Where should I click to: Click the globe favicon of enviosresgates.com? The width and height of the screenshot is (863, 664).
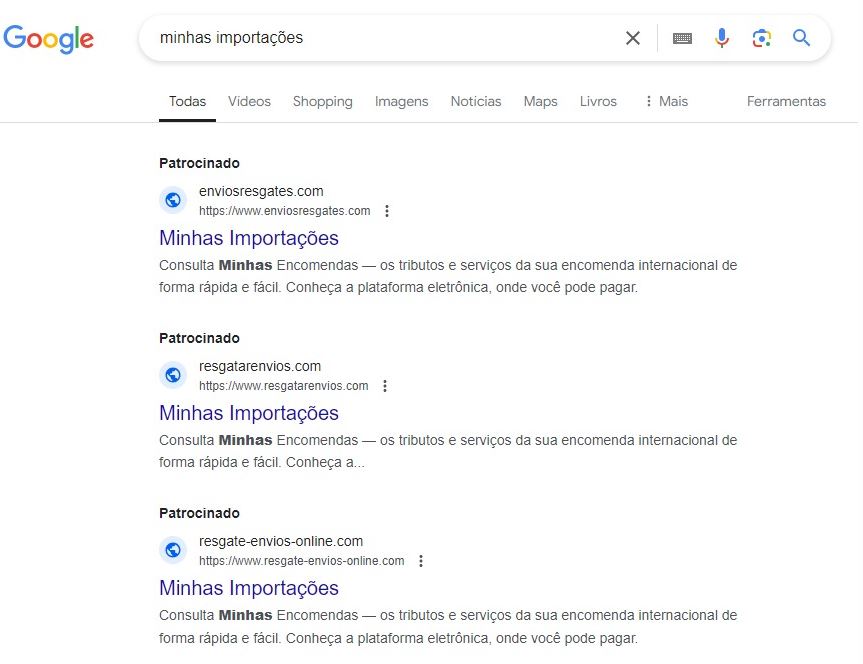173,200
